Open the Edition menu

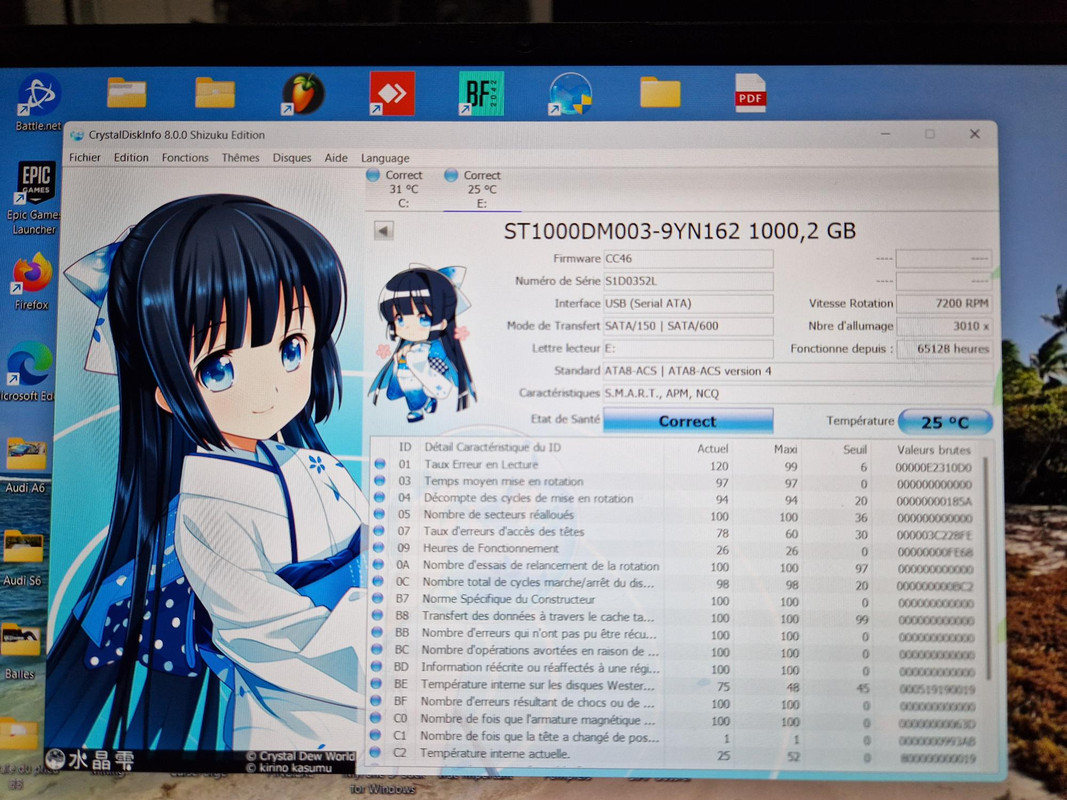pos(131,157)
